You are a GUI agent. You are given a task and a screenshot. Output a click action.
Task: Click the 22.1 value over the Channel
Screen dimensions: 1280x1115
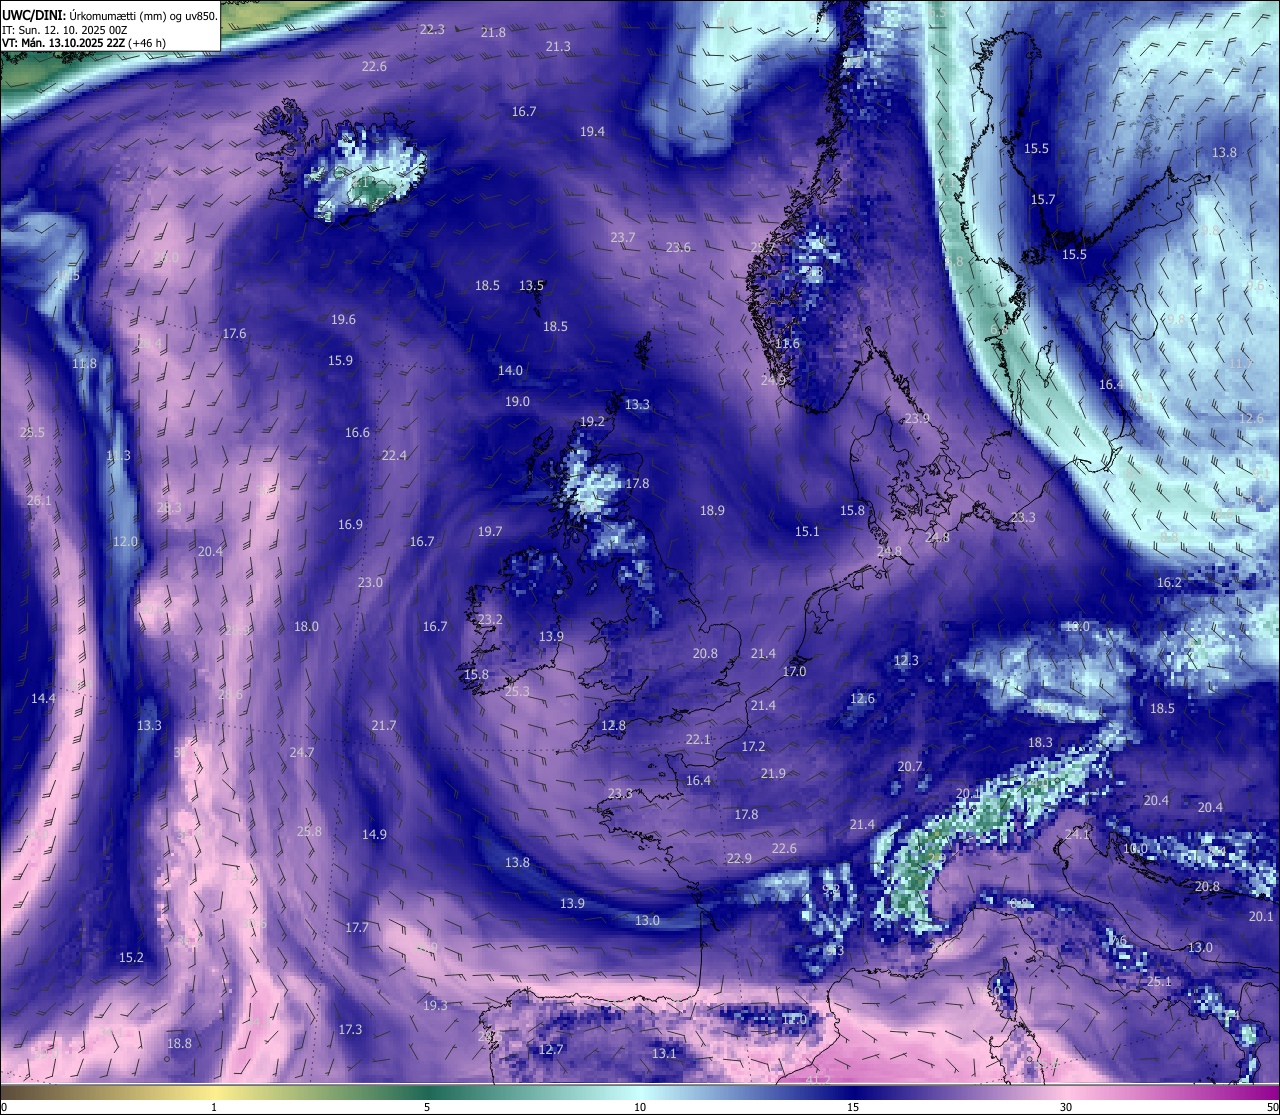click(x=698, y=740)
